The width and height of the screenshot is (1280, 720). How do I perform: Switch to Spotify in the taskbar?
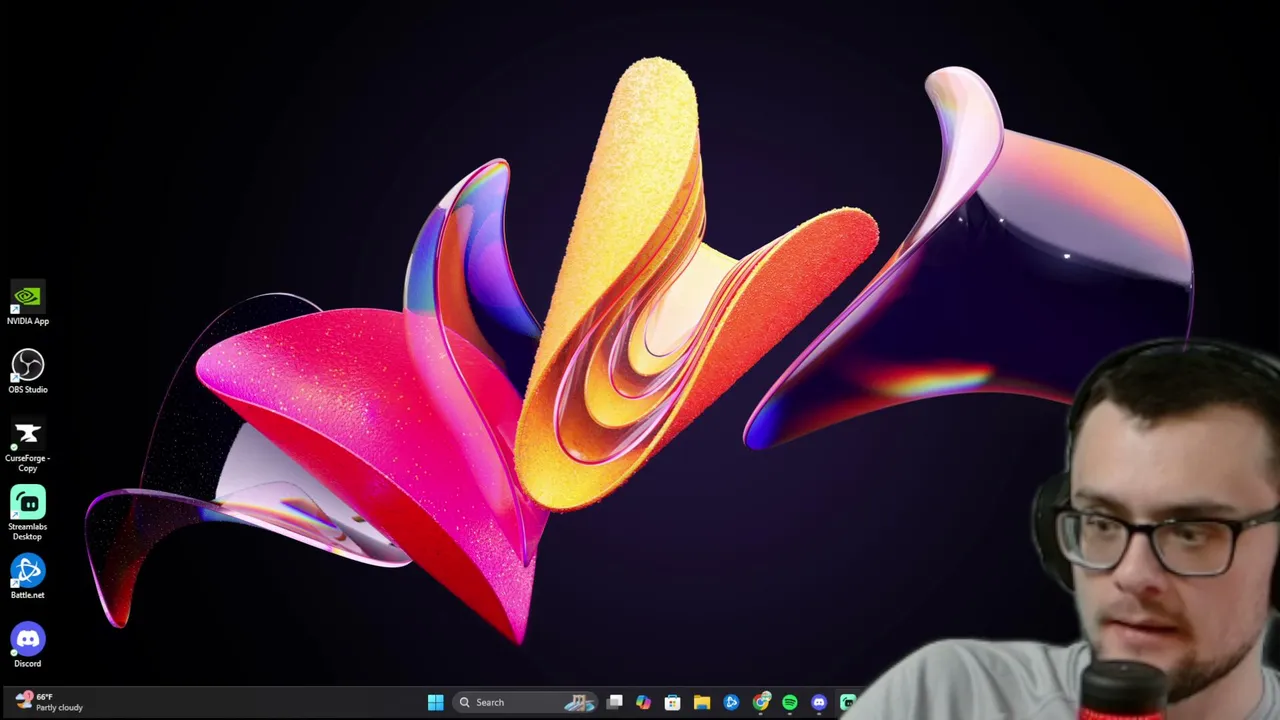[790, 703]
